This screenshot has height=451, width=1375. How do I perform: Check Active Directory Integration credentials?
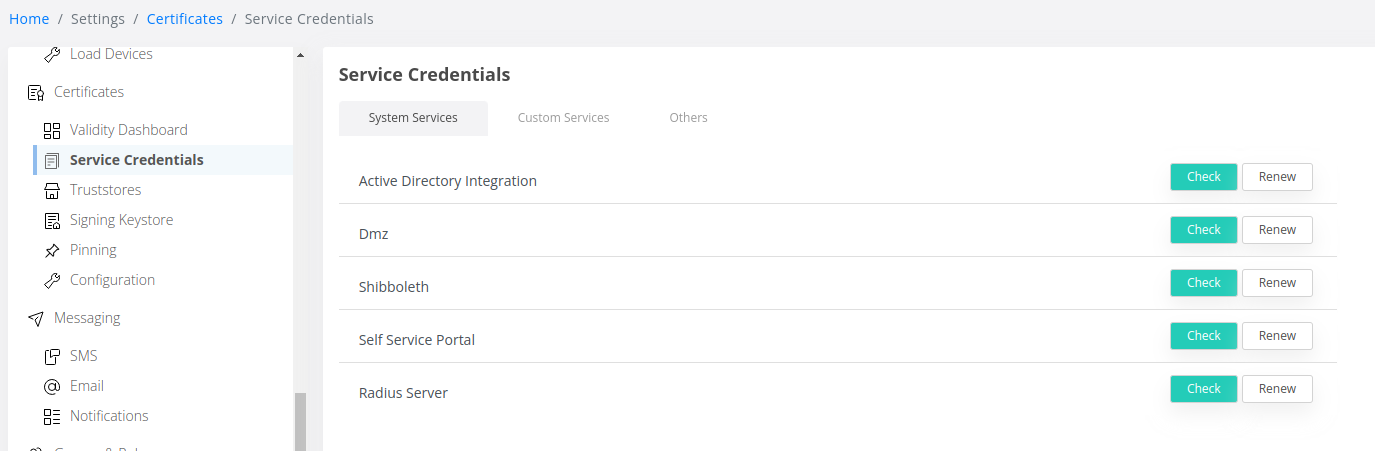click(1203, 177)
